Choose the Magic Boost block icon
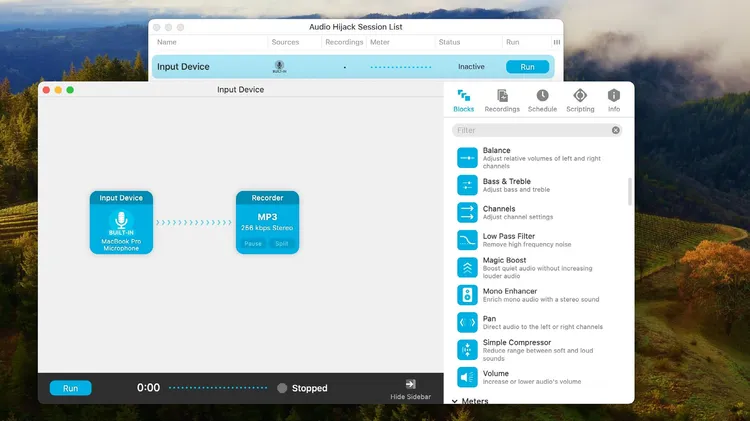750x421 pixels. click(x=467, y=267)
